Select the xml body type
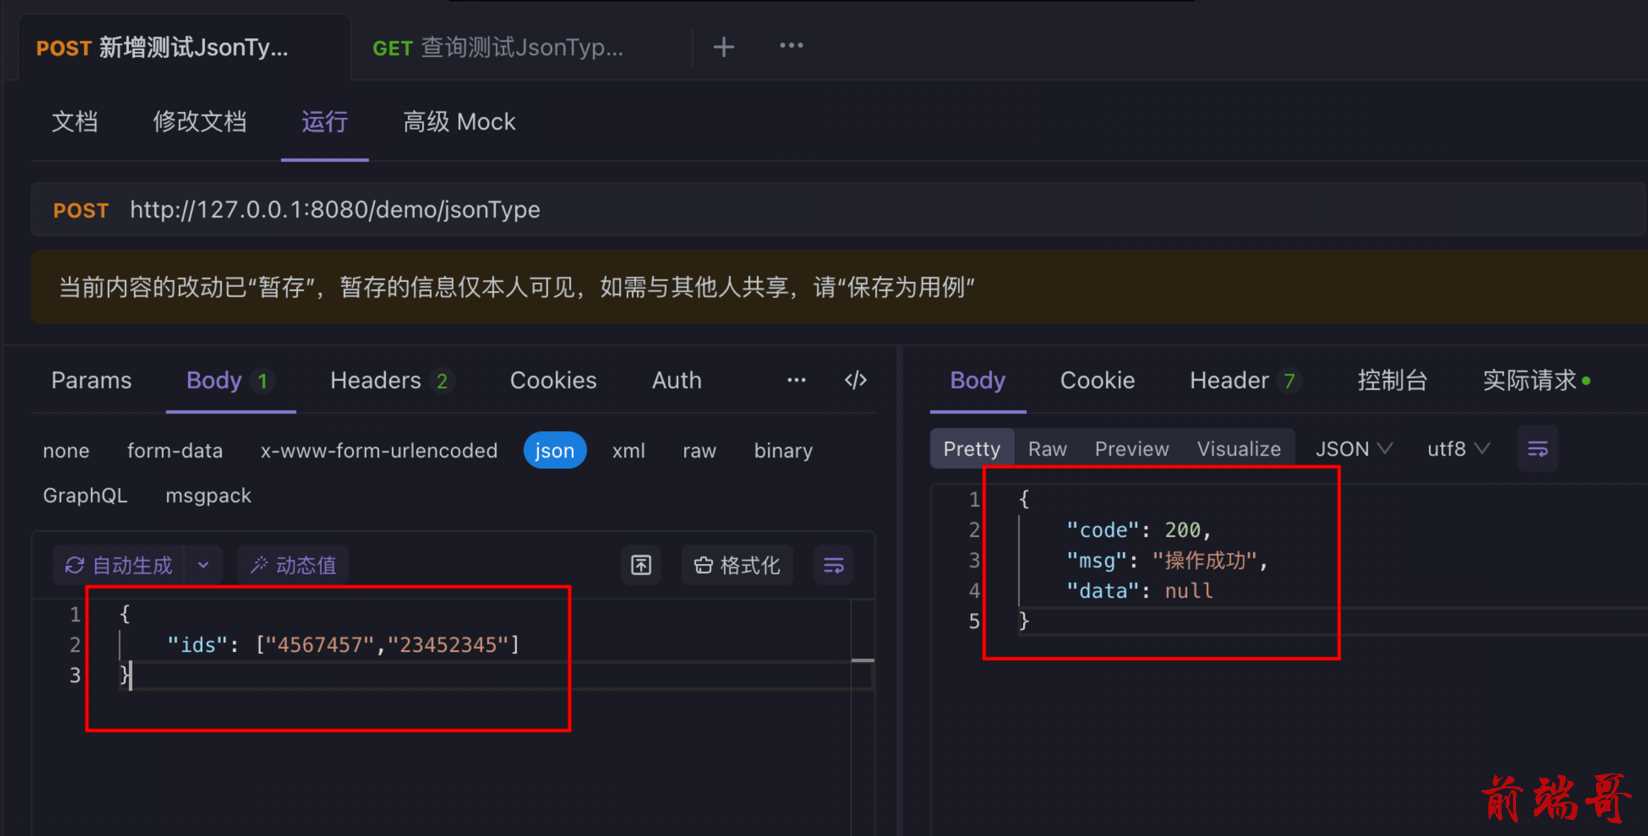Image resolution: width=1648 pixels, height=836 pixels. point(628,451)
